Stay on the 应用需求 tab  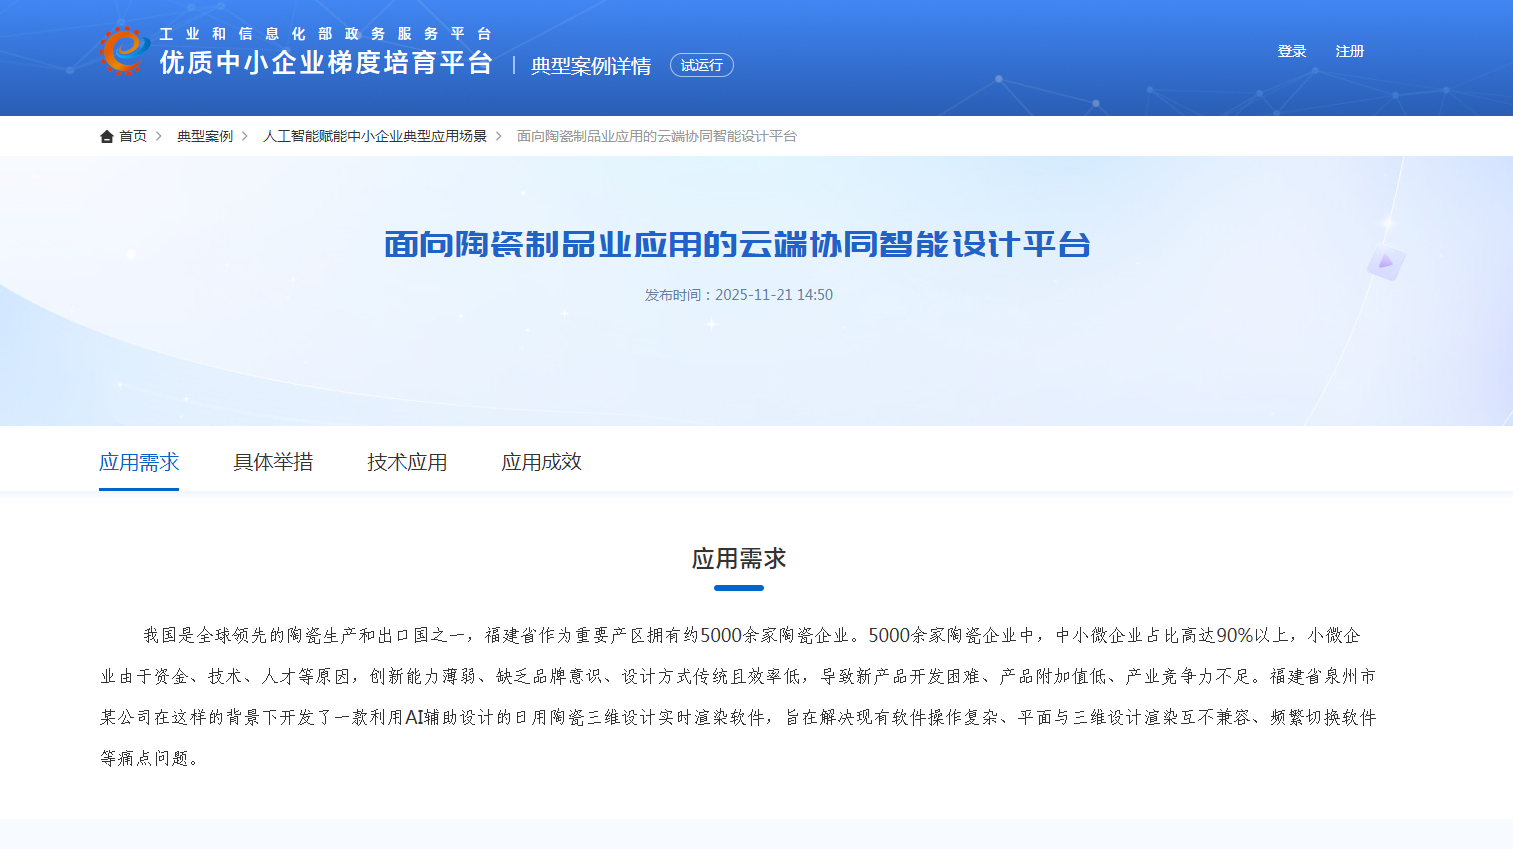(x=139, y=462)
